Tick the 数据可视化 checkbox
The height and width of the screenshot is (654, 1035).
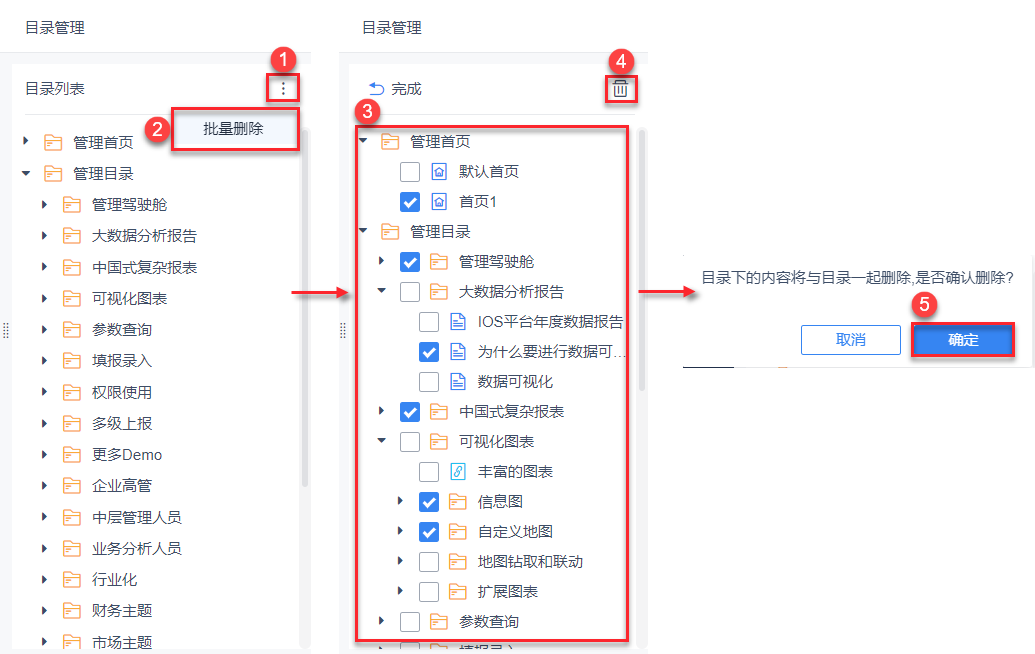point(429,381)
